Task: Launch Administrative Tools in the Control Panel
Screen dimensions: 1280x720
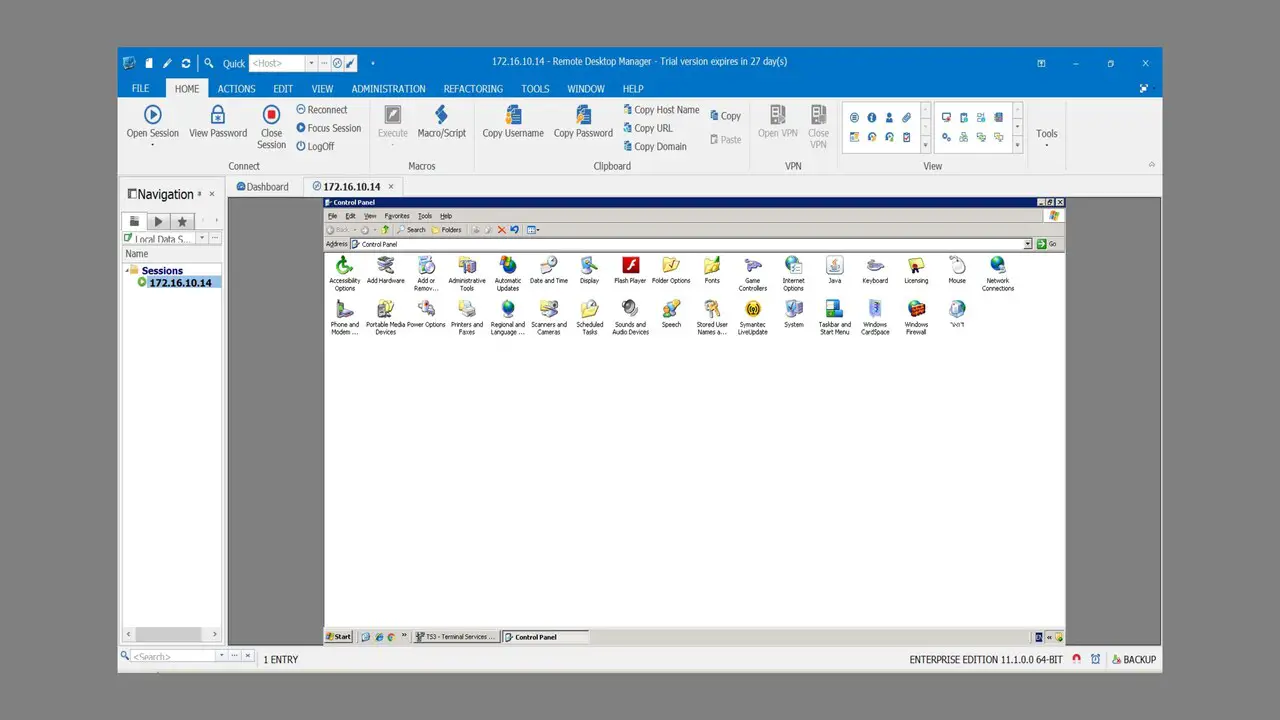Action: tap(467, 273)
